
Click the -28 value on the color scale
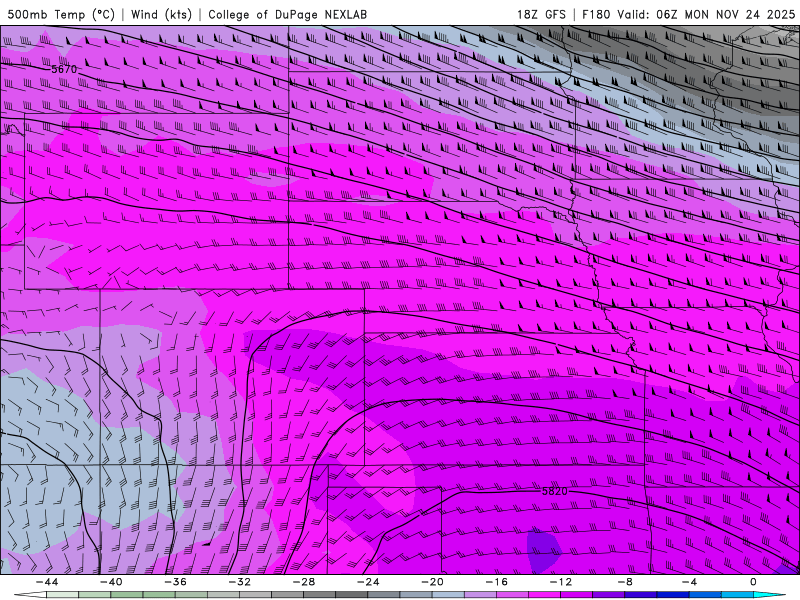(304, 582)
